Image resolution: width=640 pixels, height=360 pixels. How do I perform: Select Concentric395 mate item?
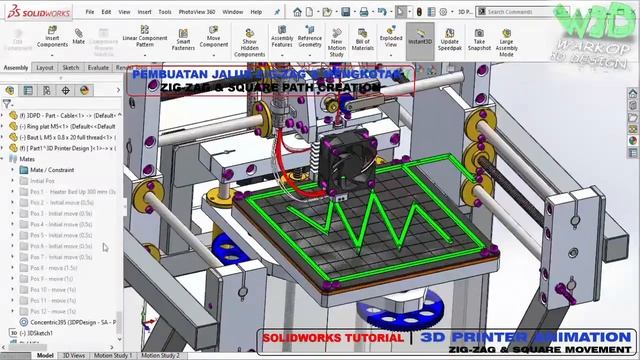(x=68, y=322)
